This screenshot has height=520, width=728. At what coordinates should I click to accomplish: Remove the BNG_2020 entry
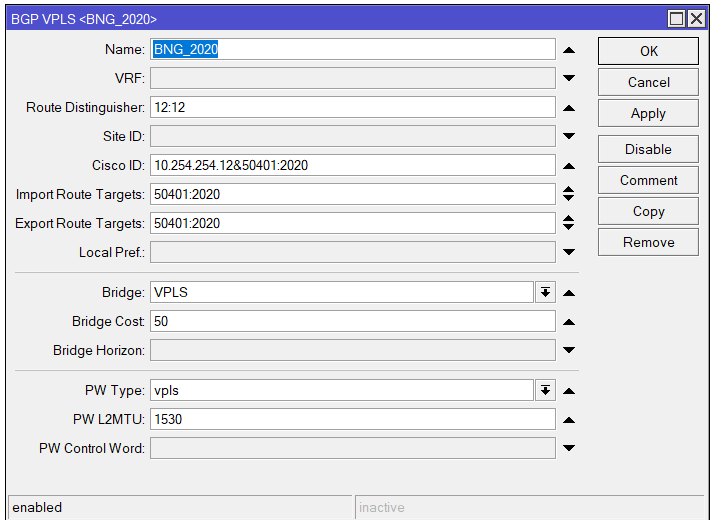click(x=648, y=242)
